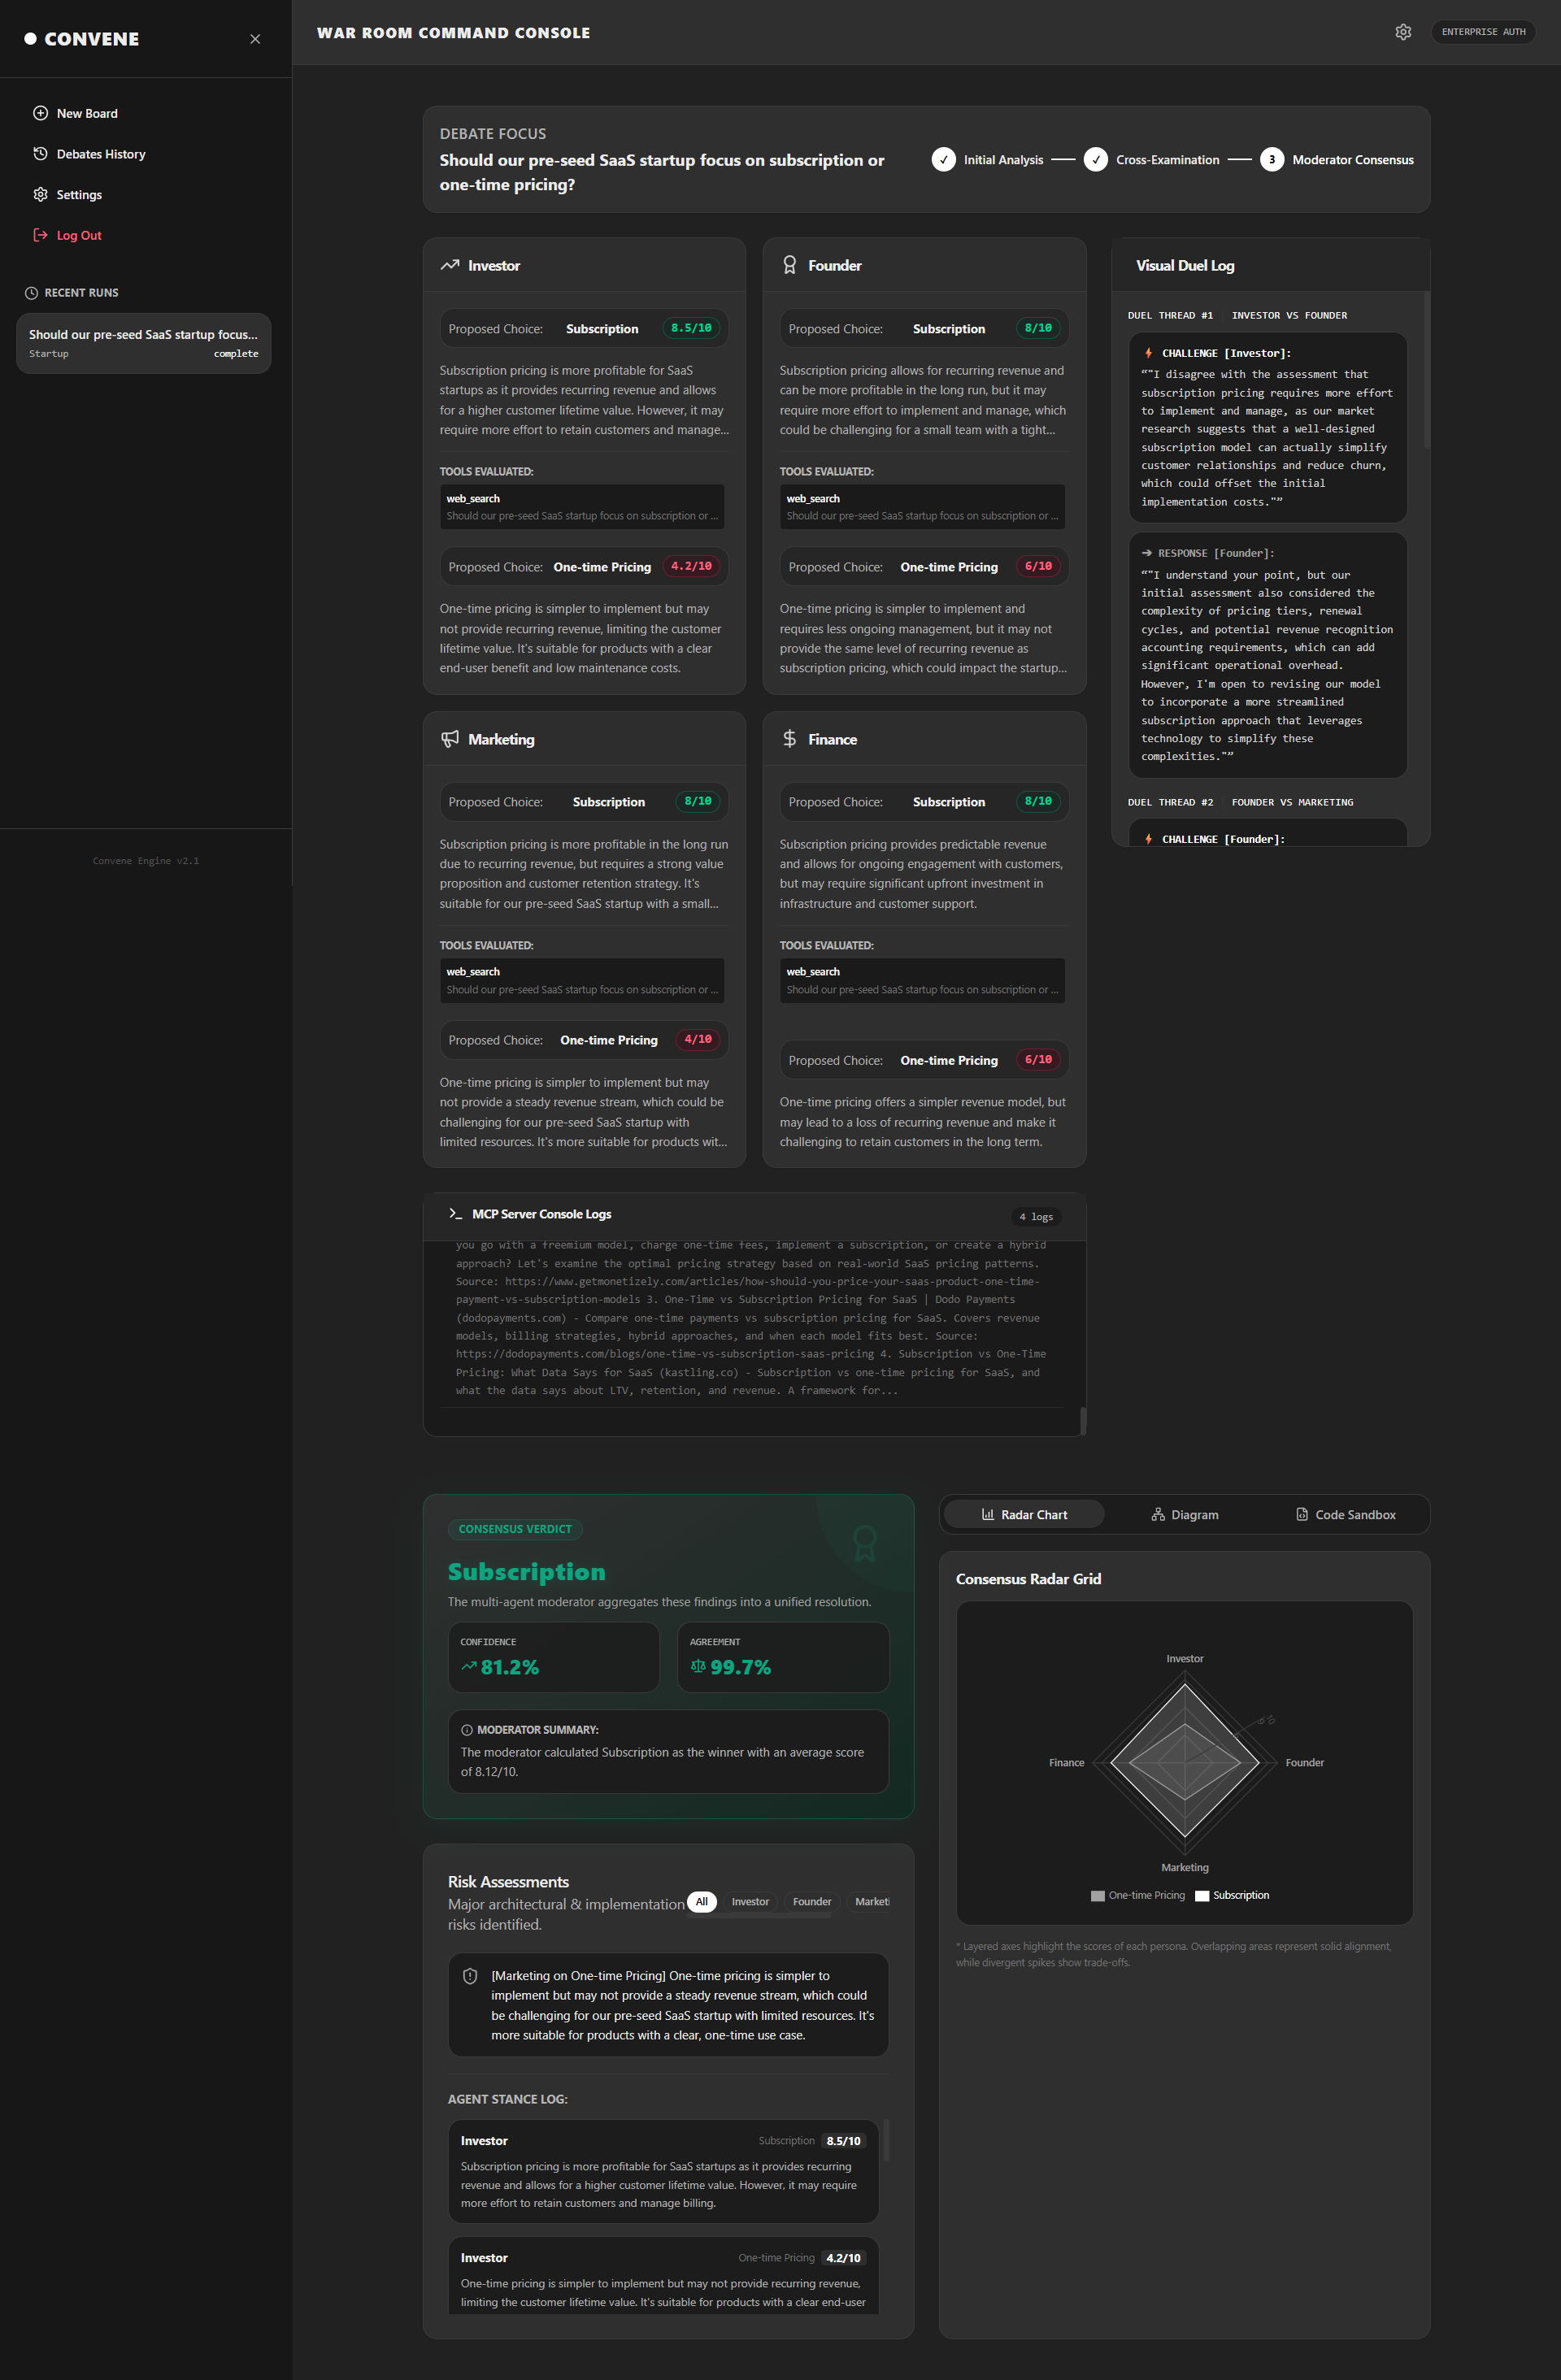Toggle the Subscription series in the radar legend
The height and width of the screenshot is (2380, 1561).
coord(1232,1896)
